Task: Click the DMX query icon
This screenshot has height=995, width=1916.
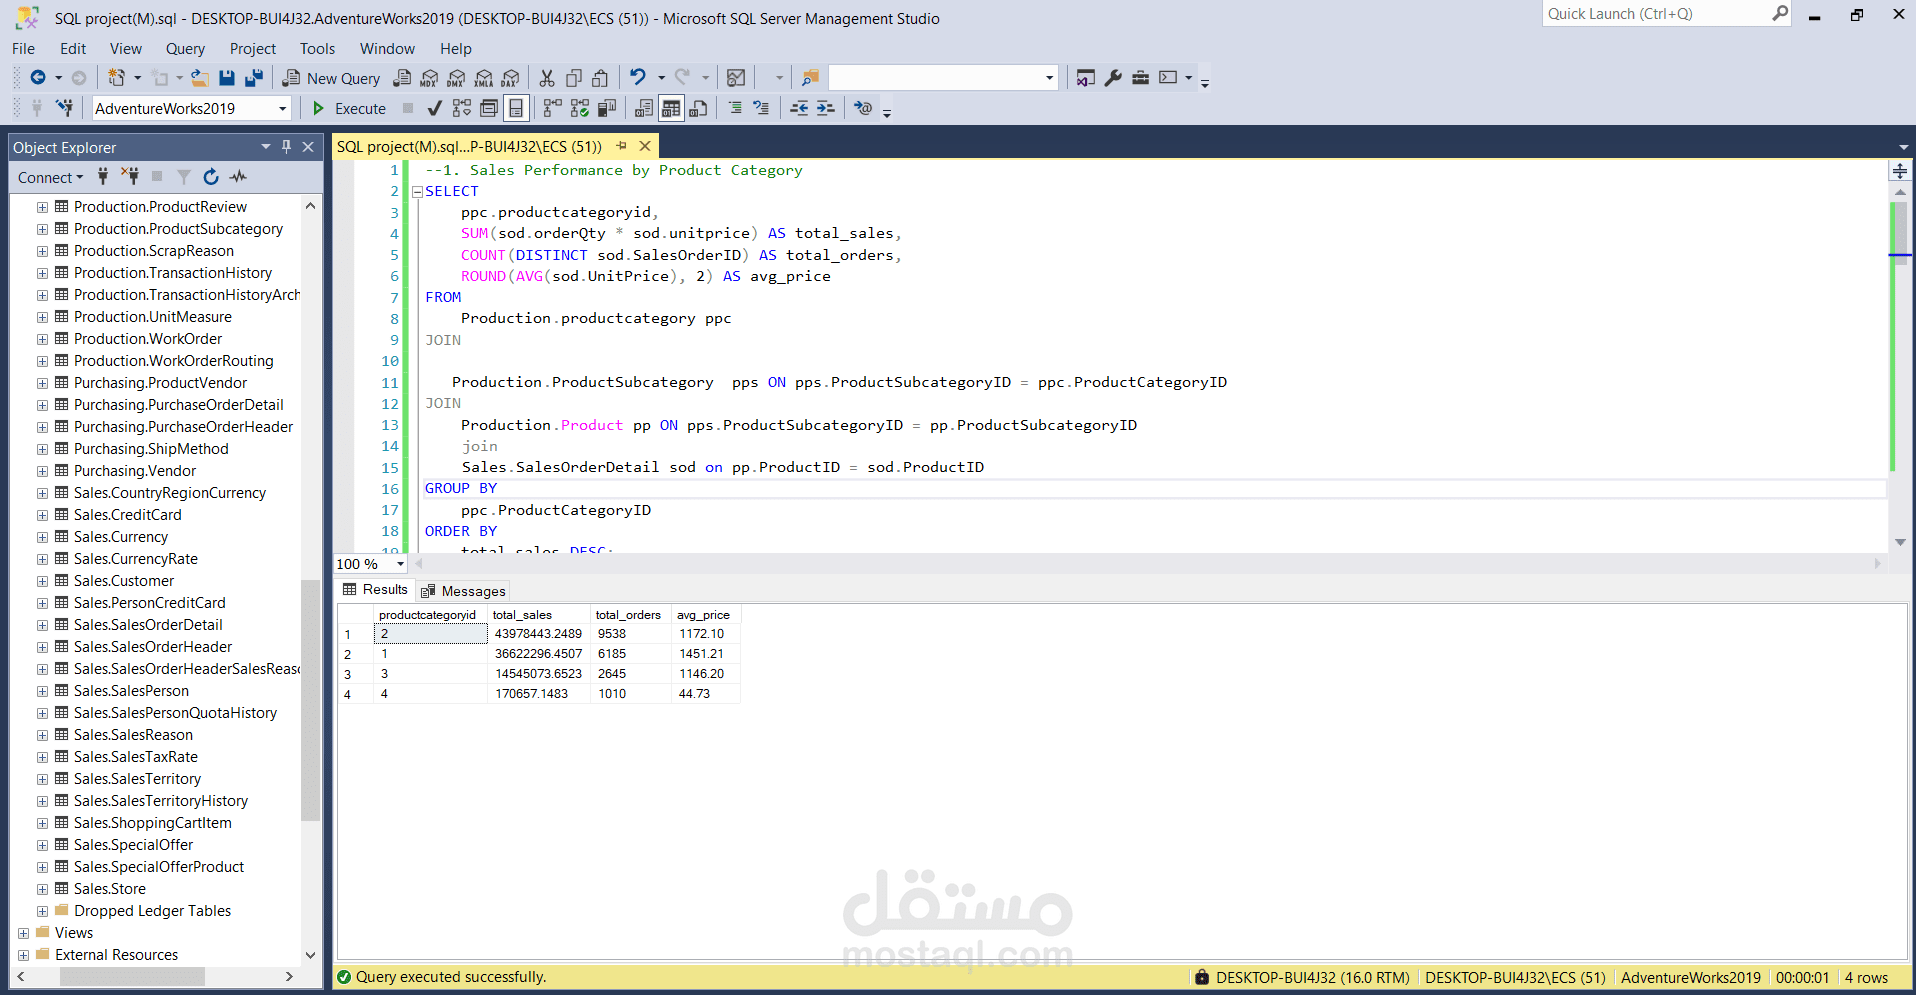Action: (456, 78)
